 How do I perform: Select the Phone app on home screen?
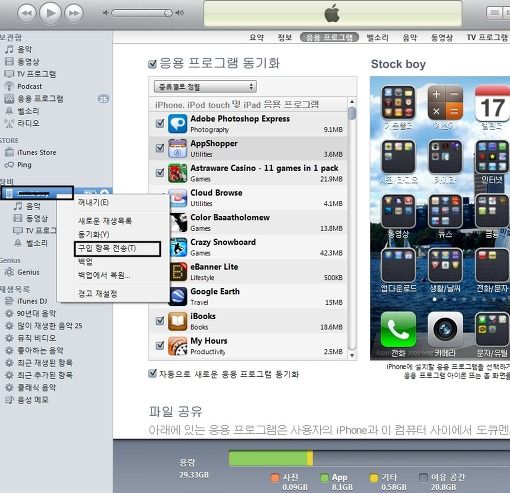pyautogui.click(x=398, y=329)
